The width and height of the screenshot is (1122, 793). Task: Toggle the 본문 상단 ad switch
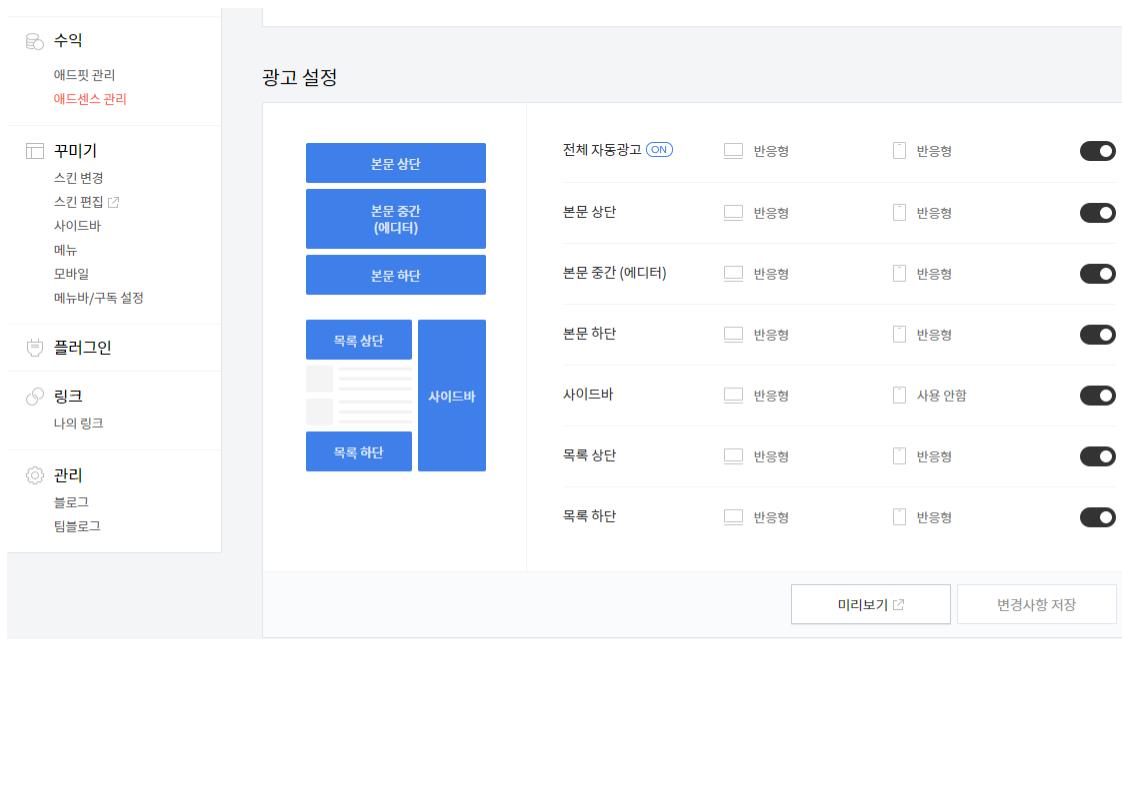click(1098, 213)
